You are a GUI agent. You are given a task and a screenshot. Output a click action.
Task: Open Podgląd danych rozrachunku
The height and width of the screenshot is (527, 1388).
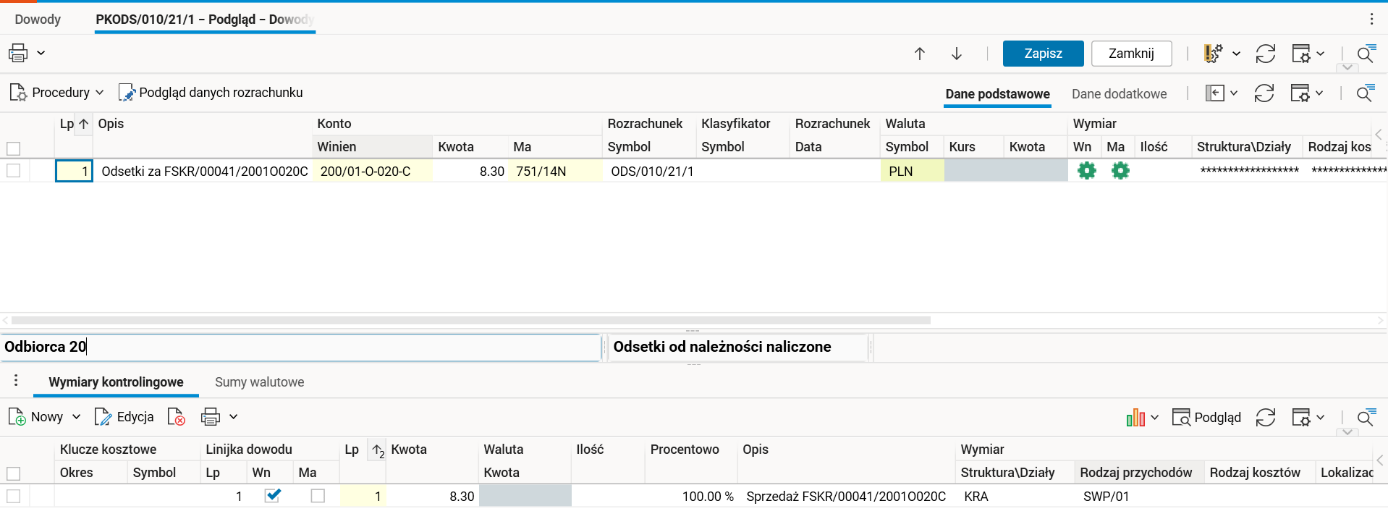pos(211,93)
